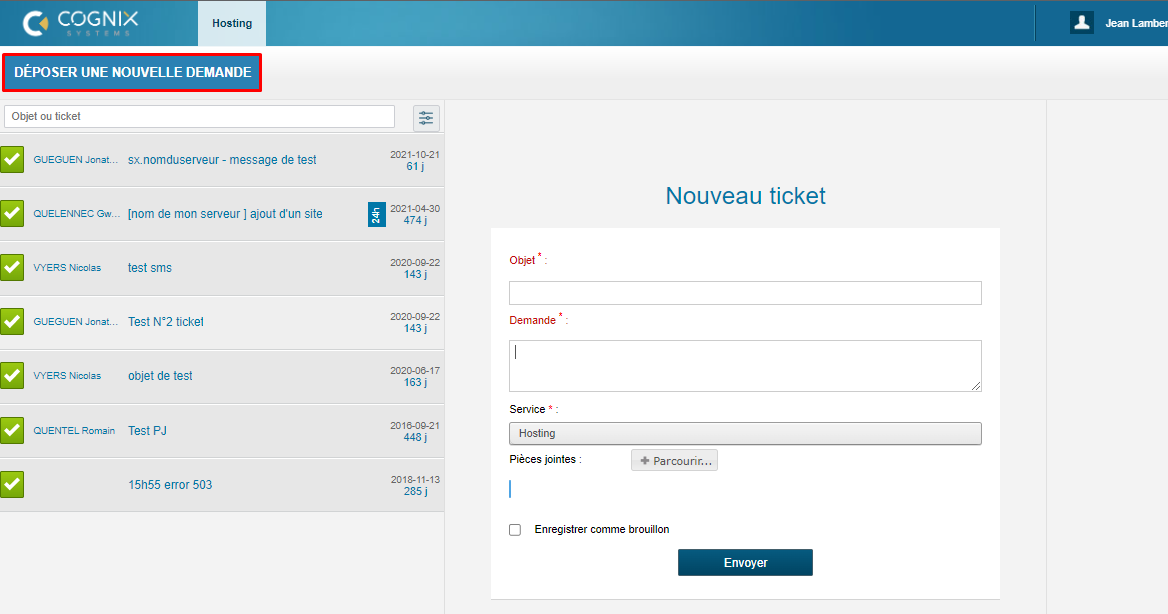
Task: Enable 'Enregistrer comme brouillon' checkbox
Action: pos(514,529)
